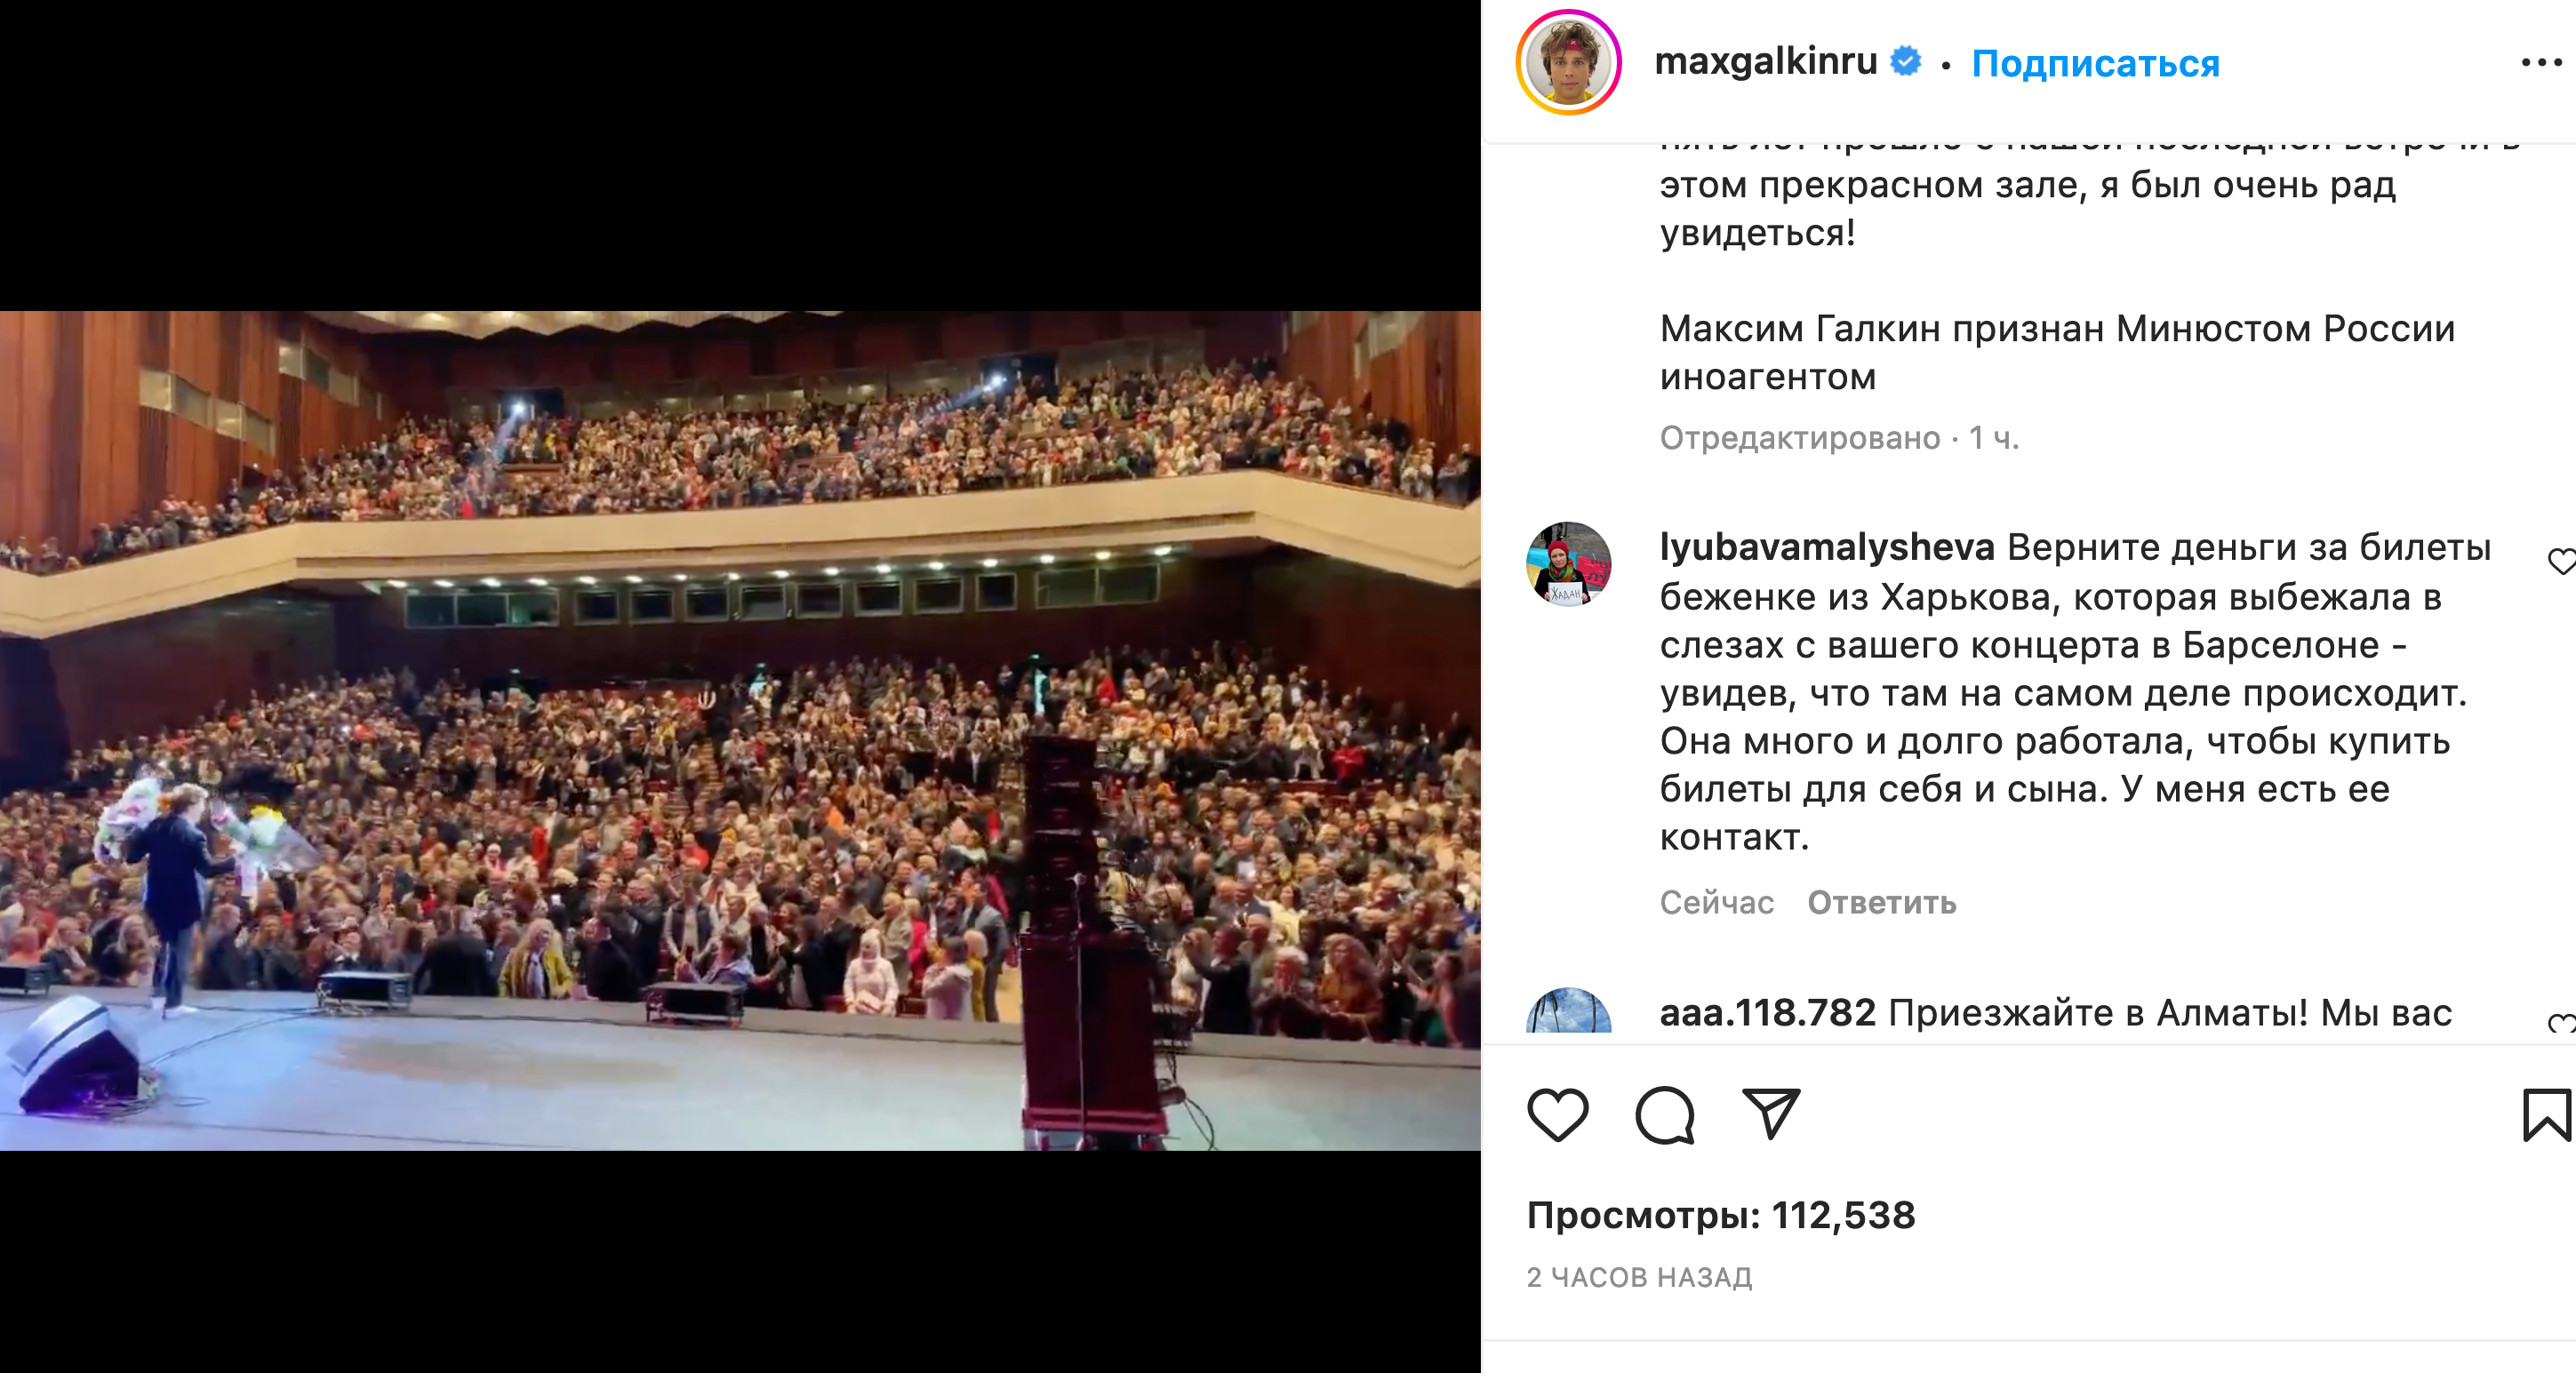Viewport: 2576px width, 1373px height.
Task: Share the post via paper plane icon
Action: pyautogui.click(x=1771, y=1113)
